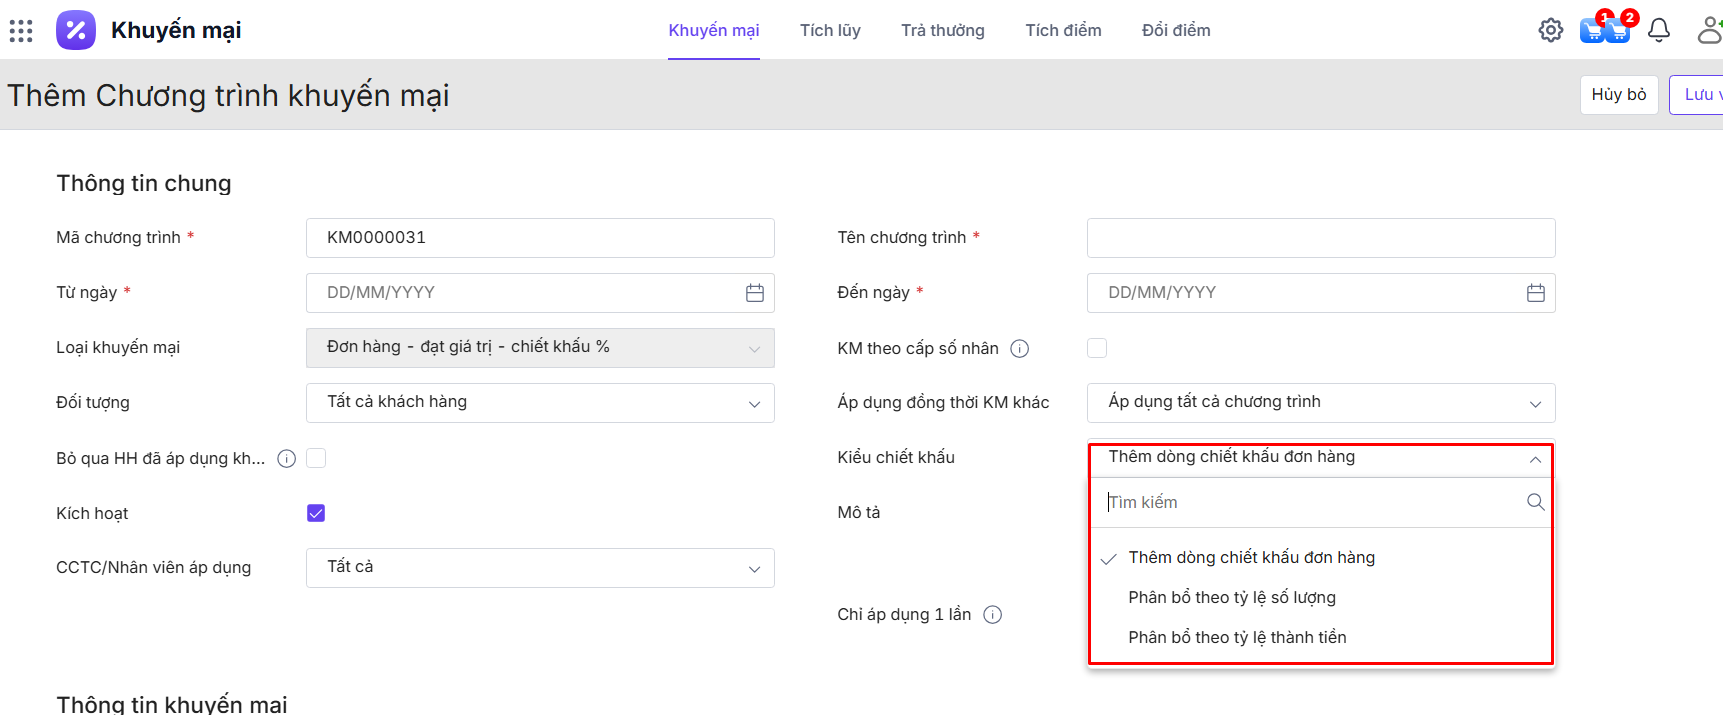Open the calendar picker for Đến ngày
Image resolution: width=1723 pixels, height=715 pixels.
coord(1535,293)
